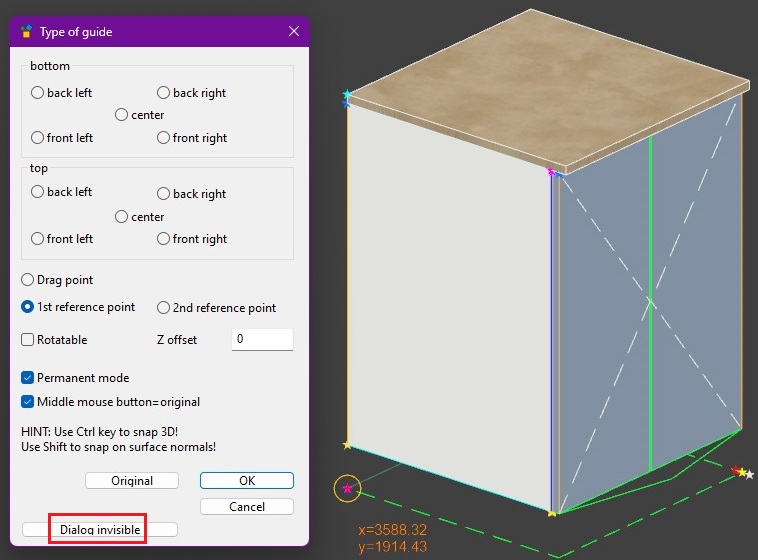The image size is (758, 560).
Task: Enable the Rotatable checkbox
Action: click(x=28, y=339)
